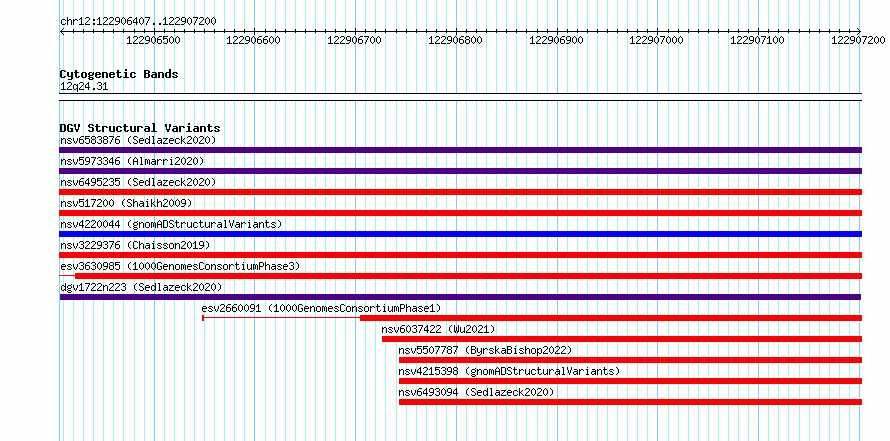
Task: Click the red bar under esv3630985
Action: pos(468,276)
